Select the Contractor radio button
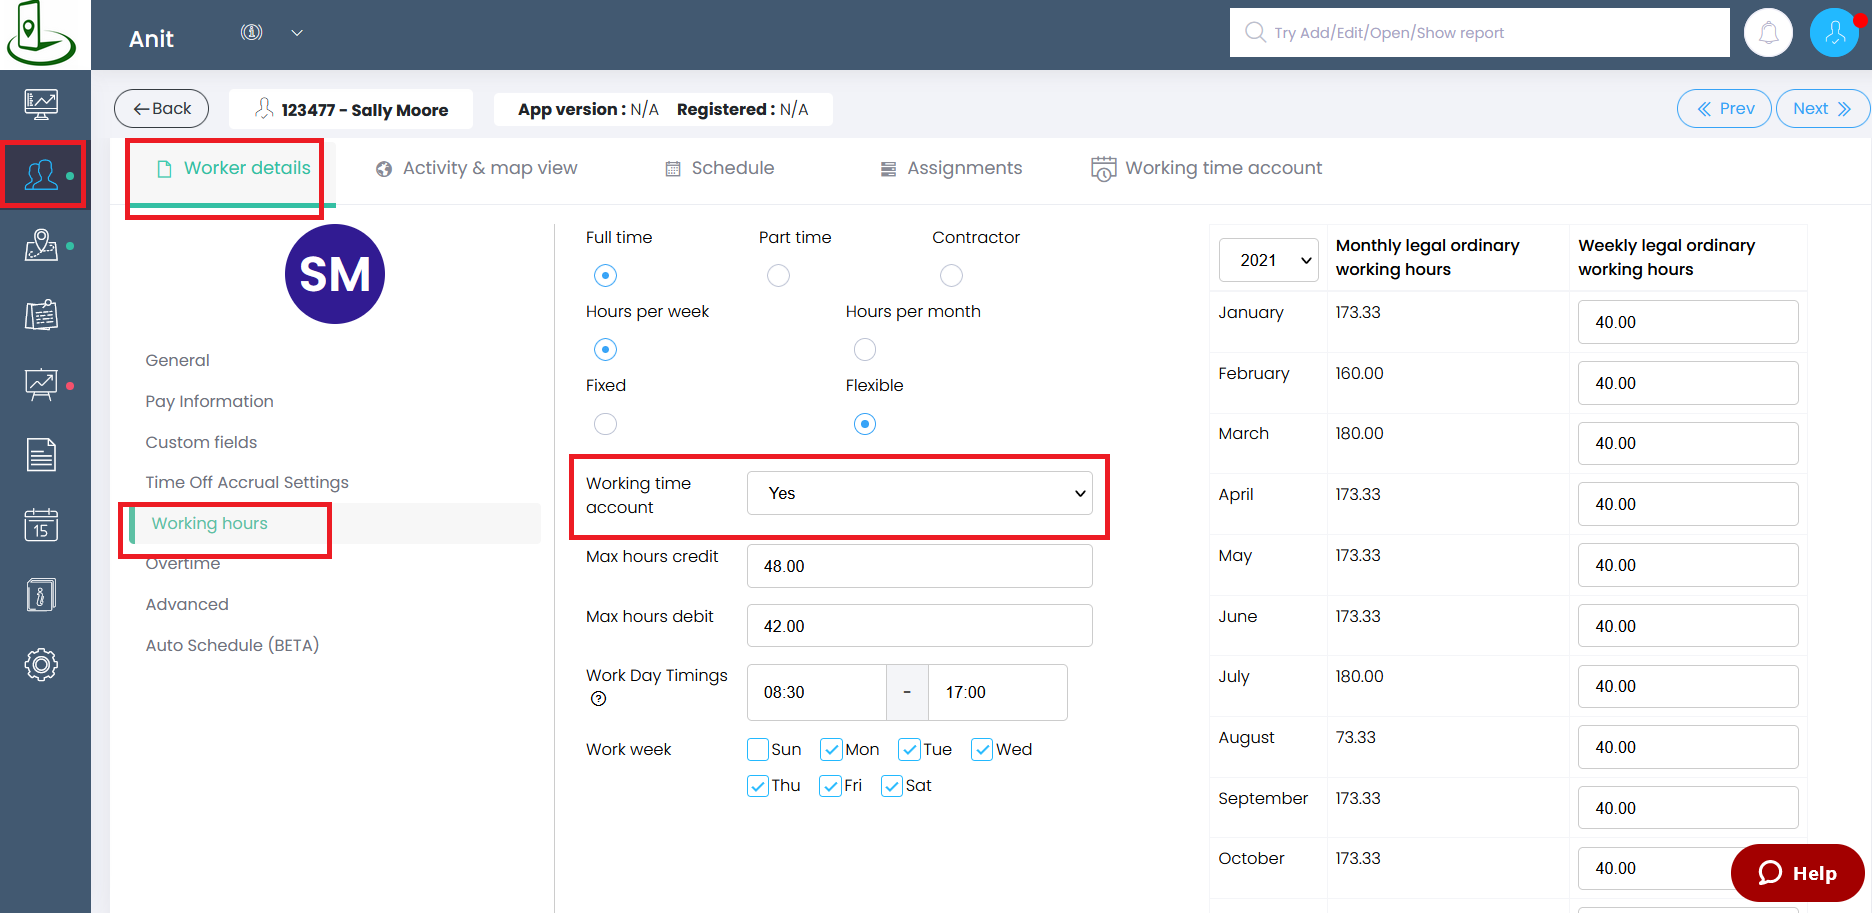This screenshot has height=913, width=1872. (x=951, y=275)
